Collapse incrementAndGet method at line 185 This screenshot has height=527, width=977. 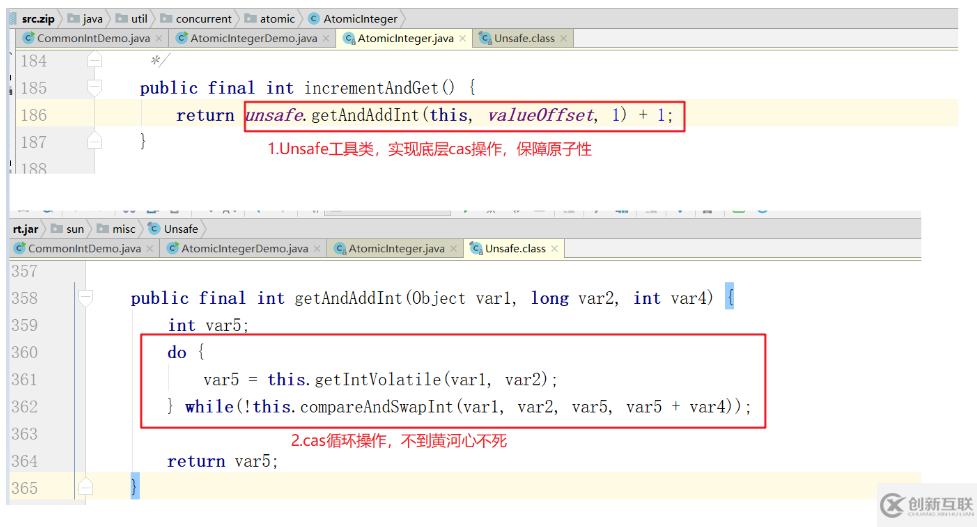94,87
